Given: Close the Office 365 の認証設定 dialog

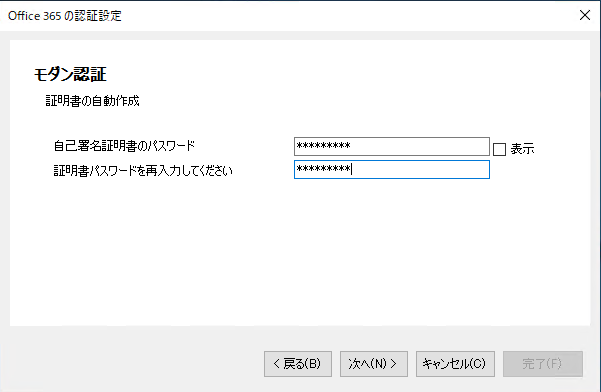Looking at the screenshot, I should point(585,15).
